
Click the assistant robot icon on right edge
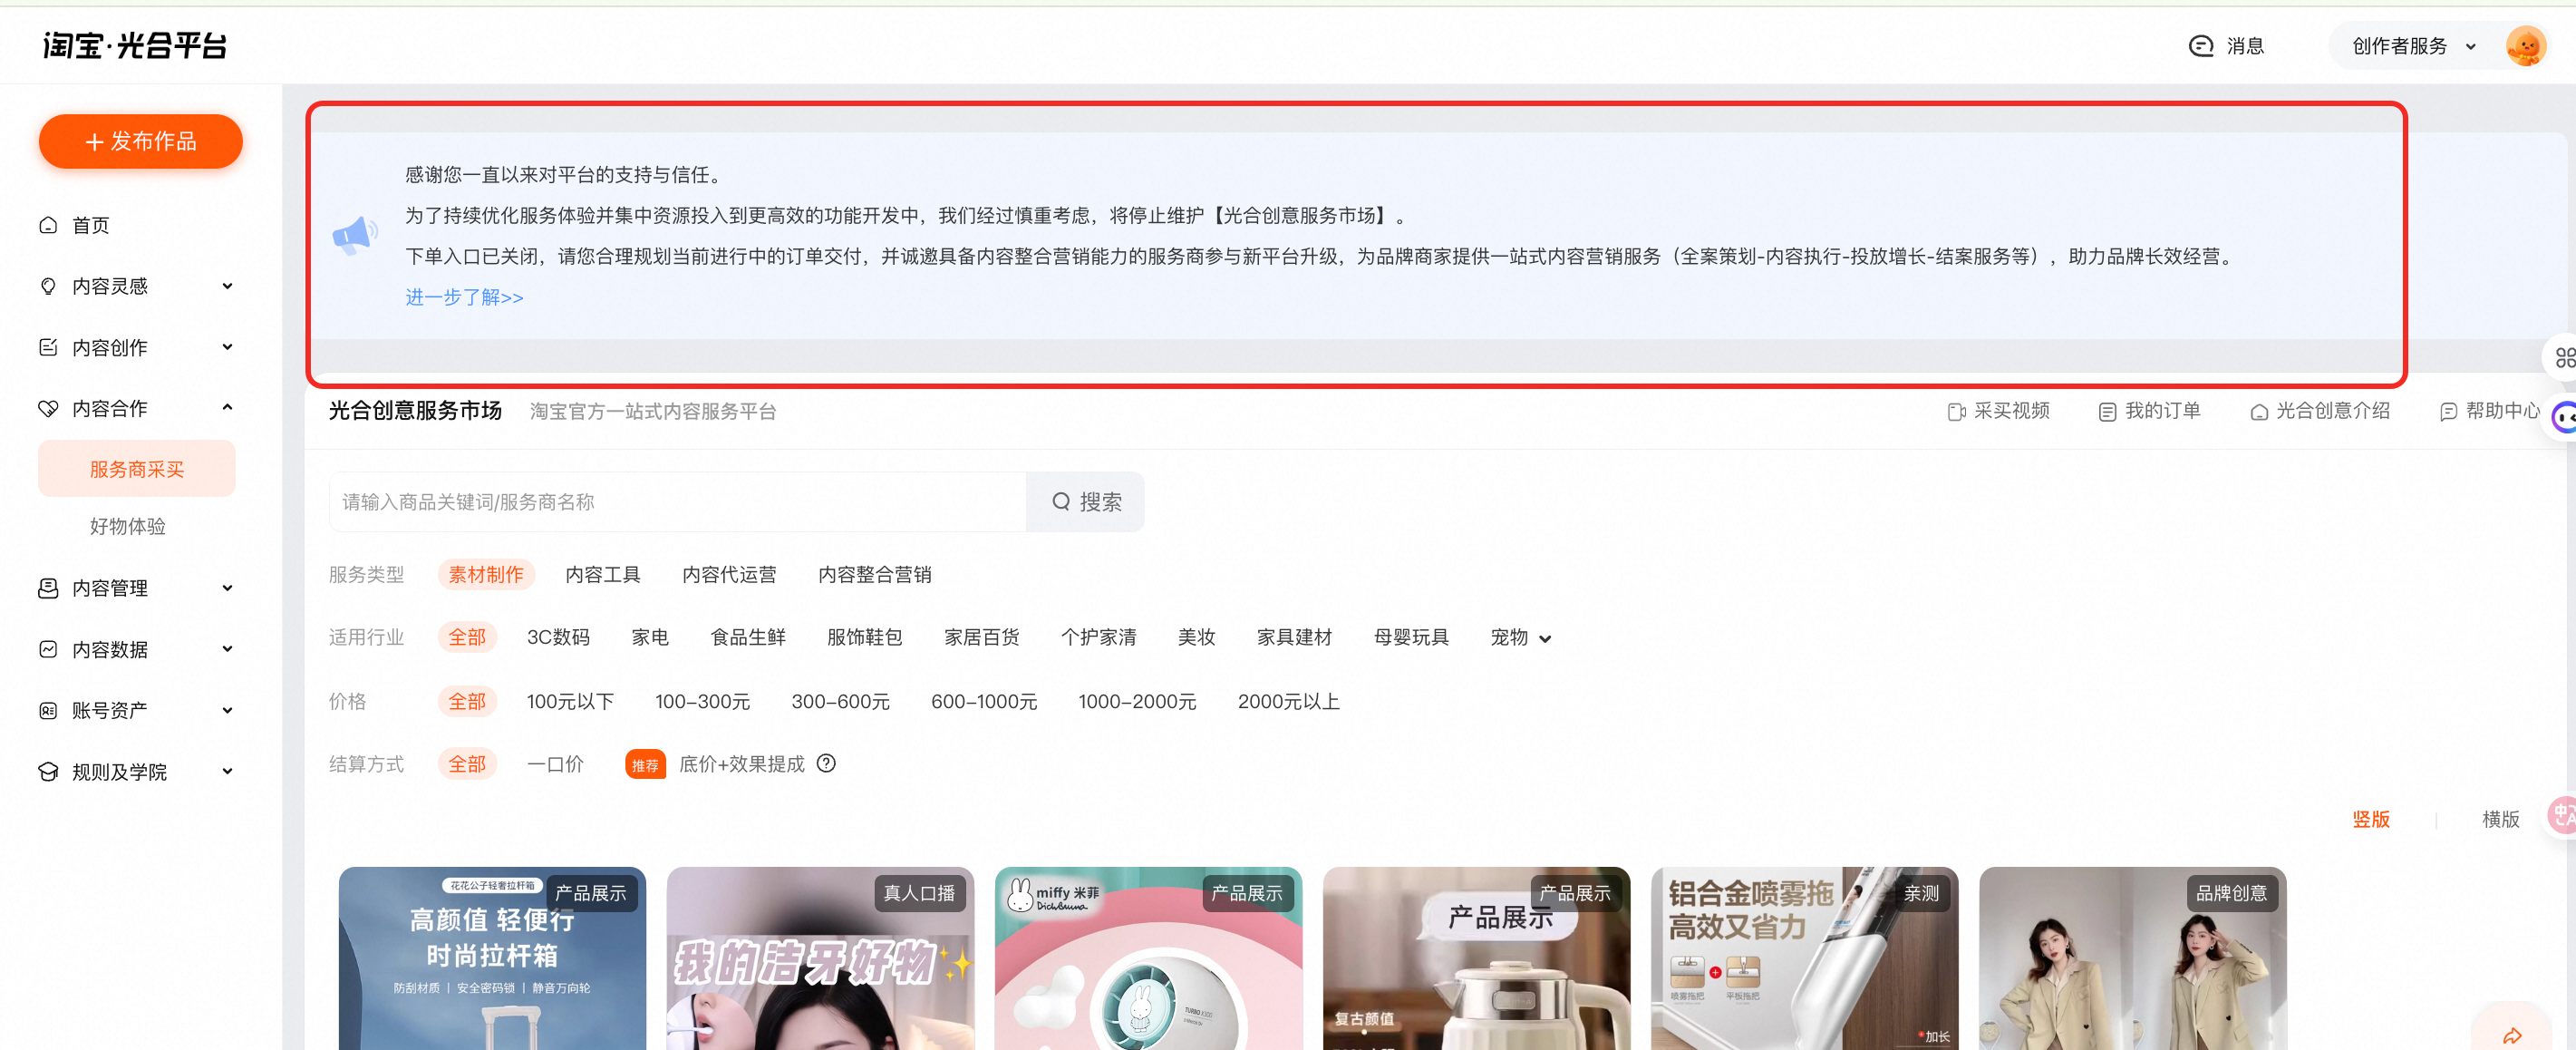point(2564,416)
